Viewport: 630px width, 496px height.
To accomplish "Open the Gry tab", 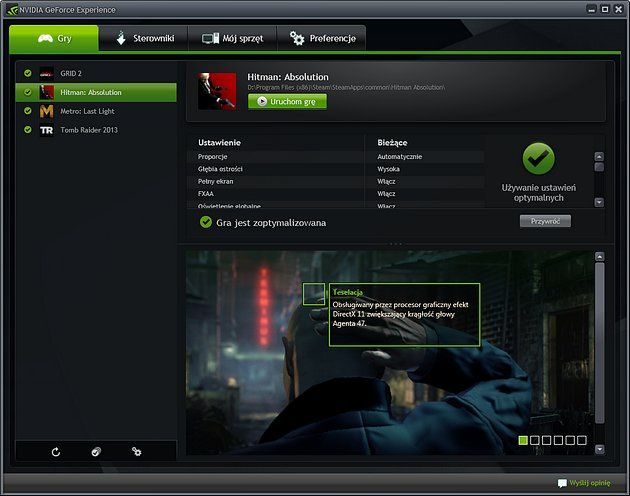I will [54, 38].
